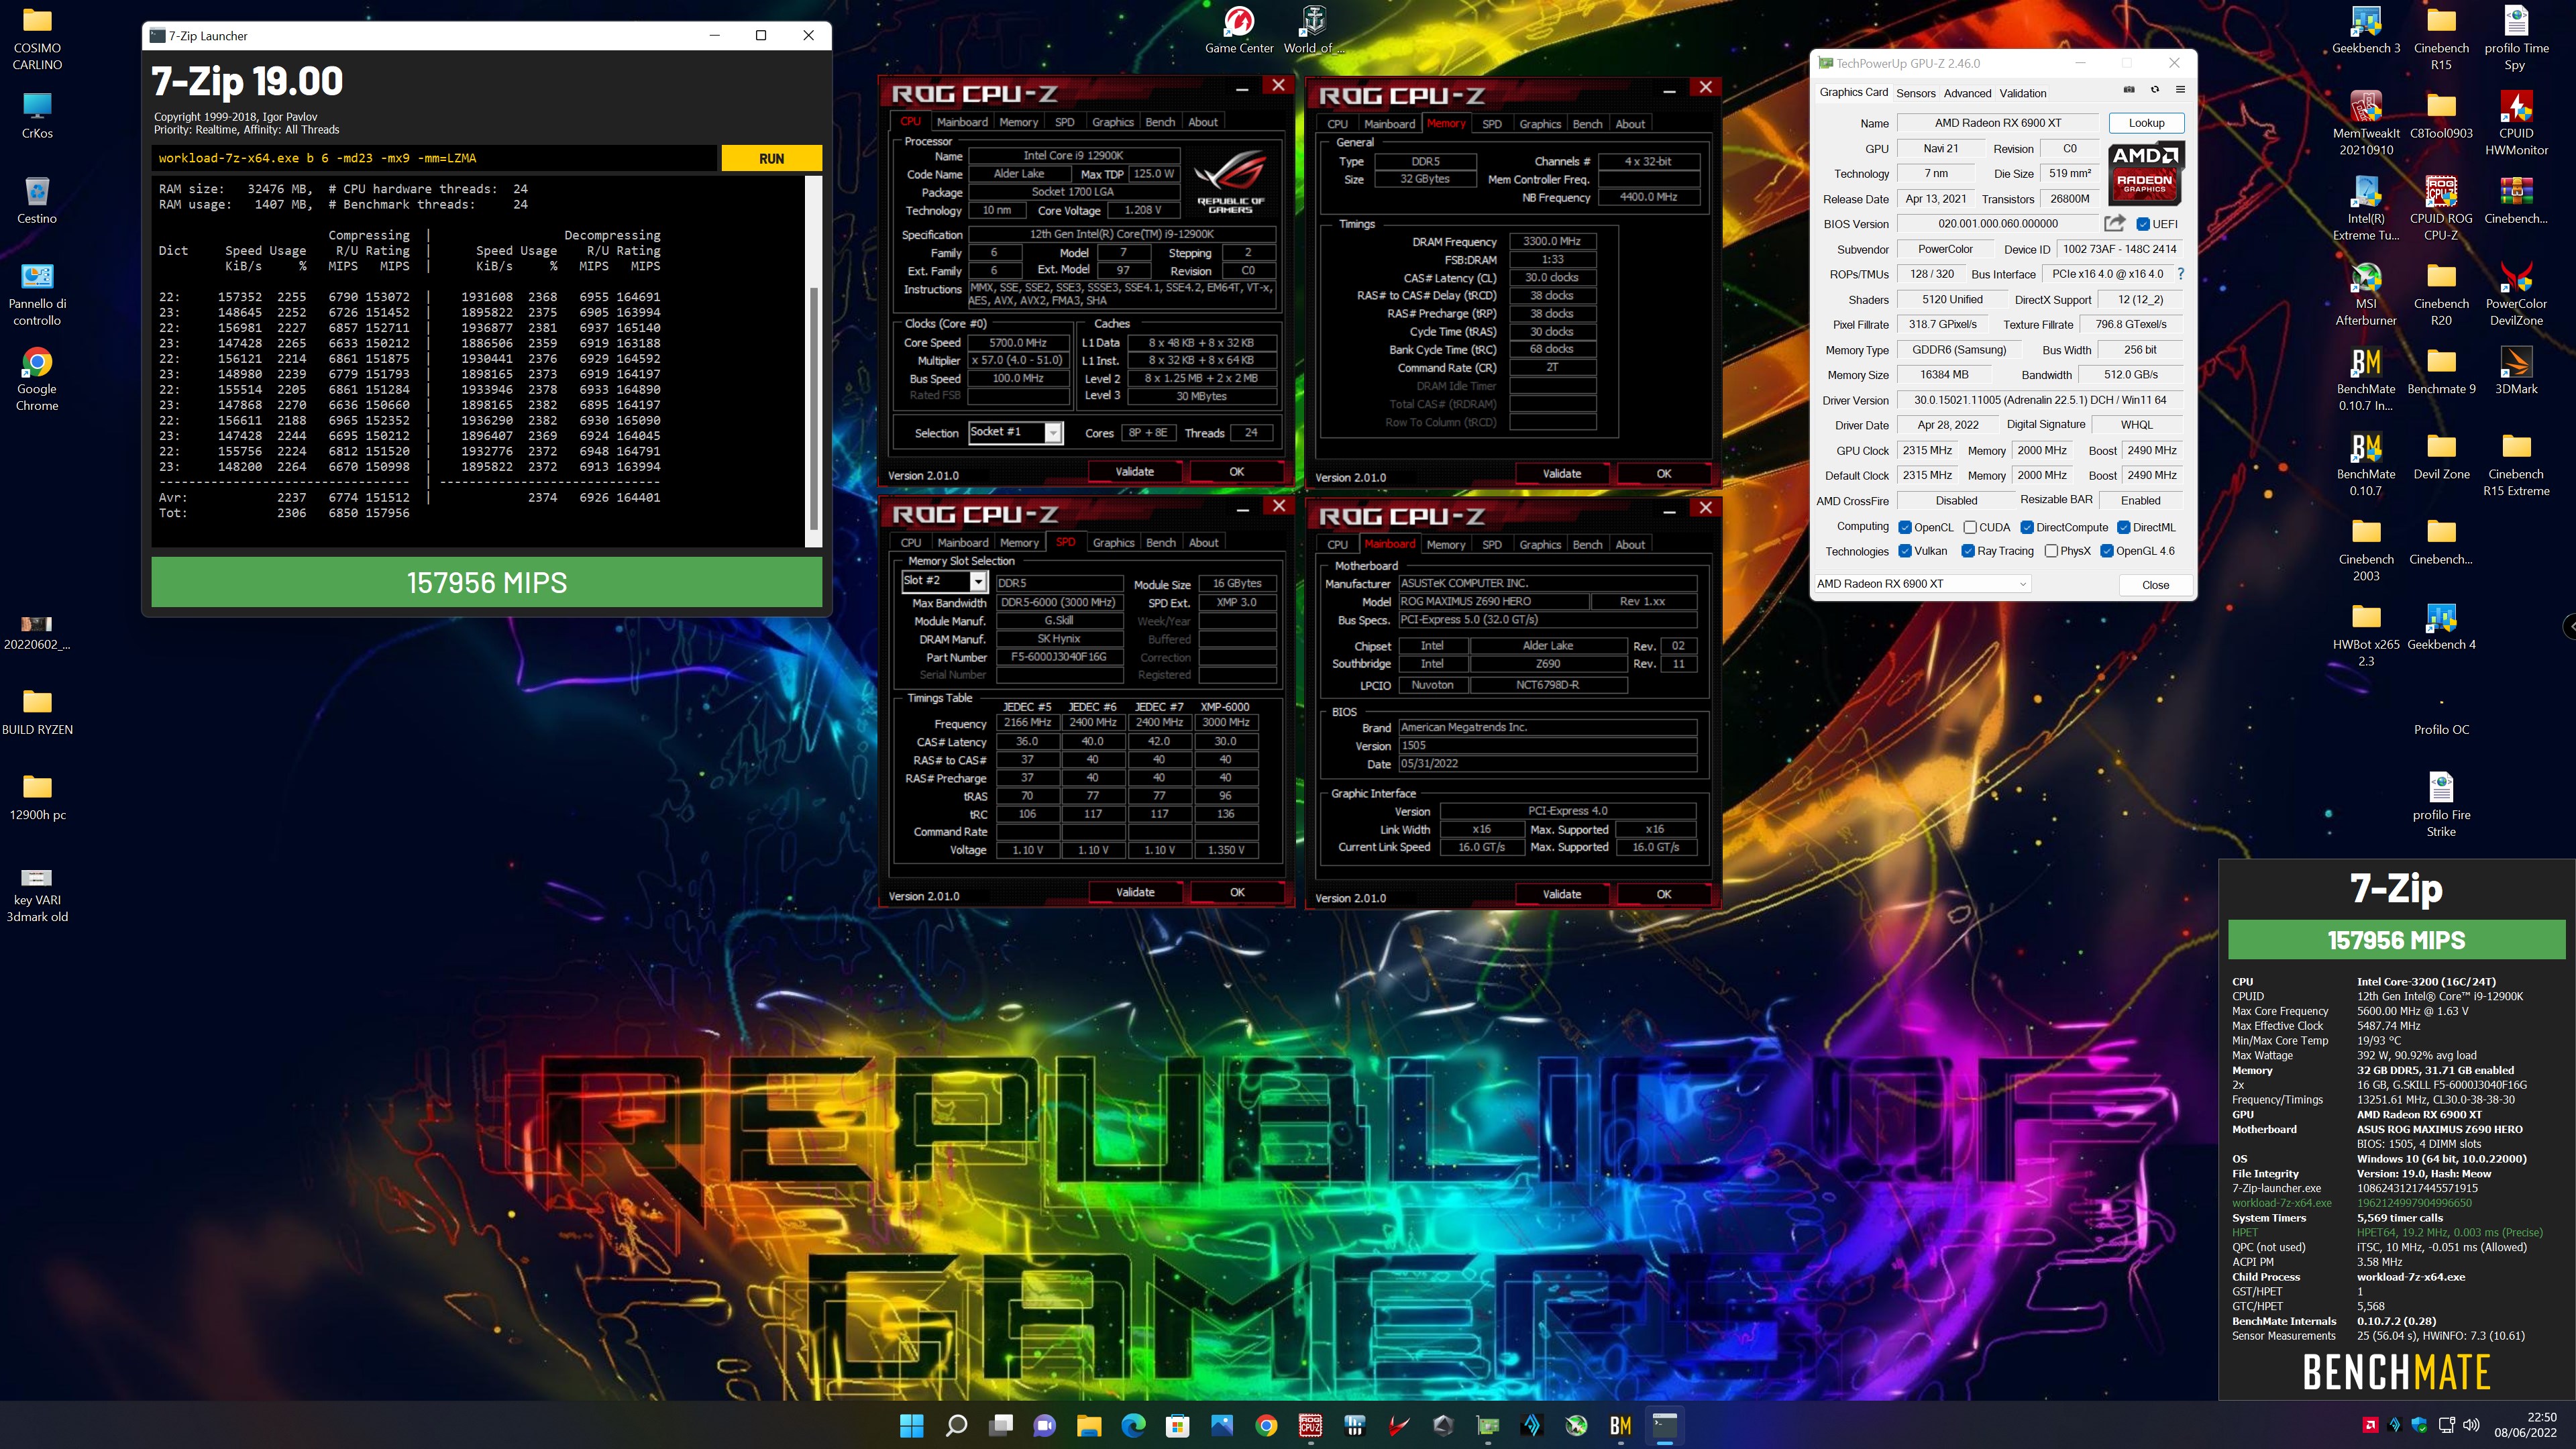Click the Lookup button in GPU-Z
Viewport: 2576px width, 1449px height.
pyautogui.click(x=2146, y=123)
